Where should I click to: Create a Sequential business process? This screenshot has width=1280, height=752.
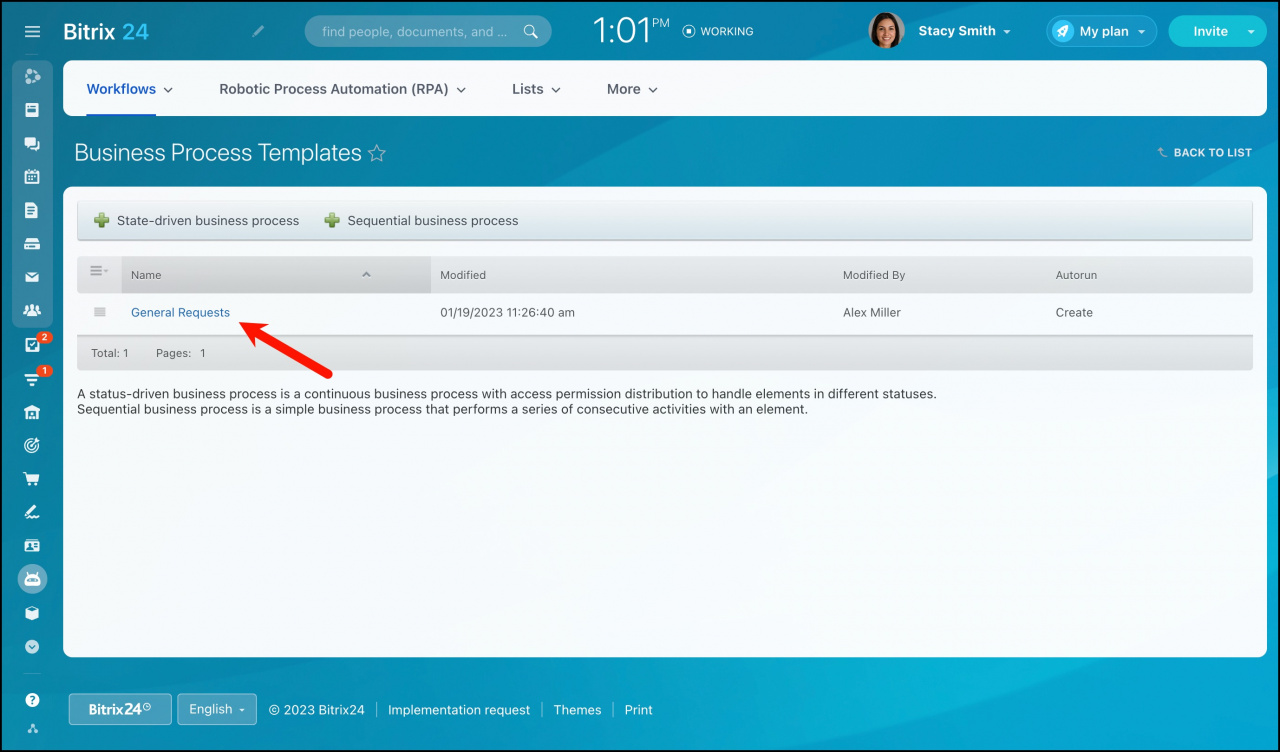[x=422, y=221]
